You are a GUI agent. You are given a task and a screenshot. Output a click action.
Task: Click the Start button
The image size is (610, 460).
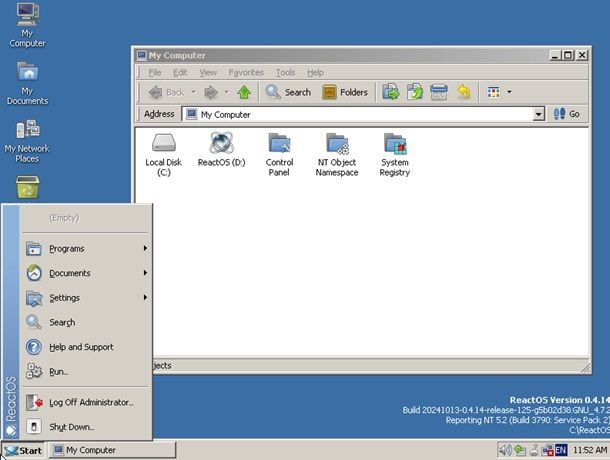coord(23,450)
